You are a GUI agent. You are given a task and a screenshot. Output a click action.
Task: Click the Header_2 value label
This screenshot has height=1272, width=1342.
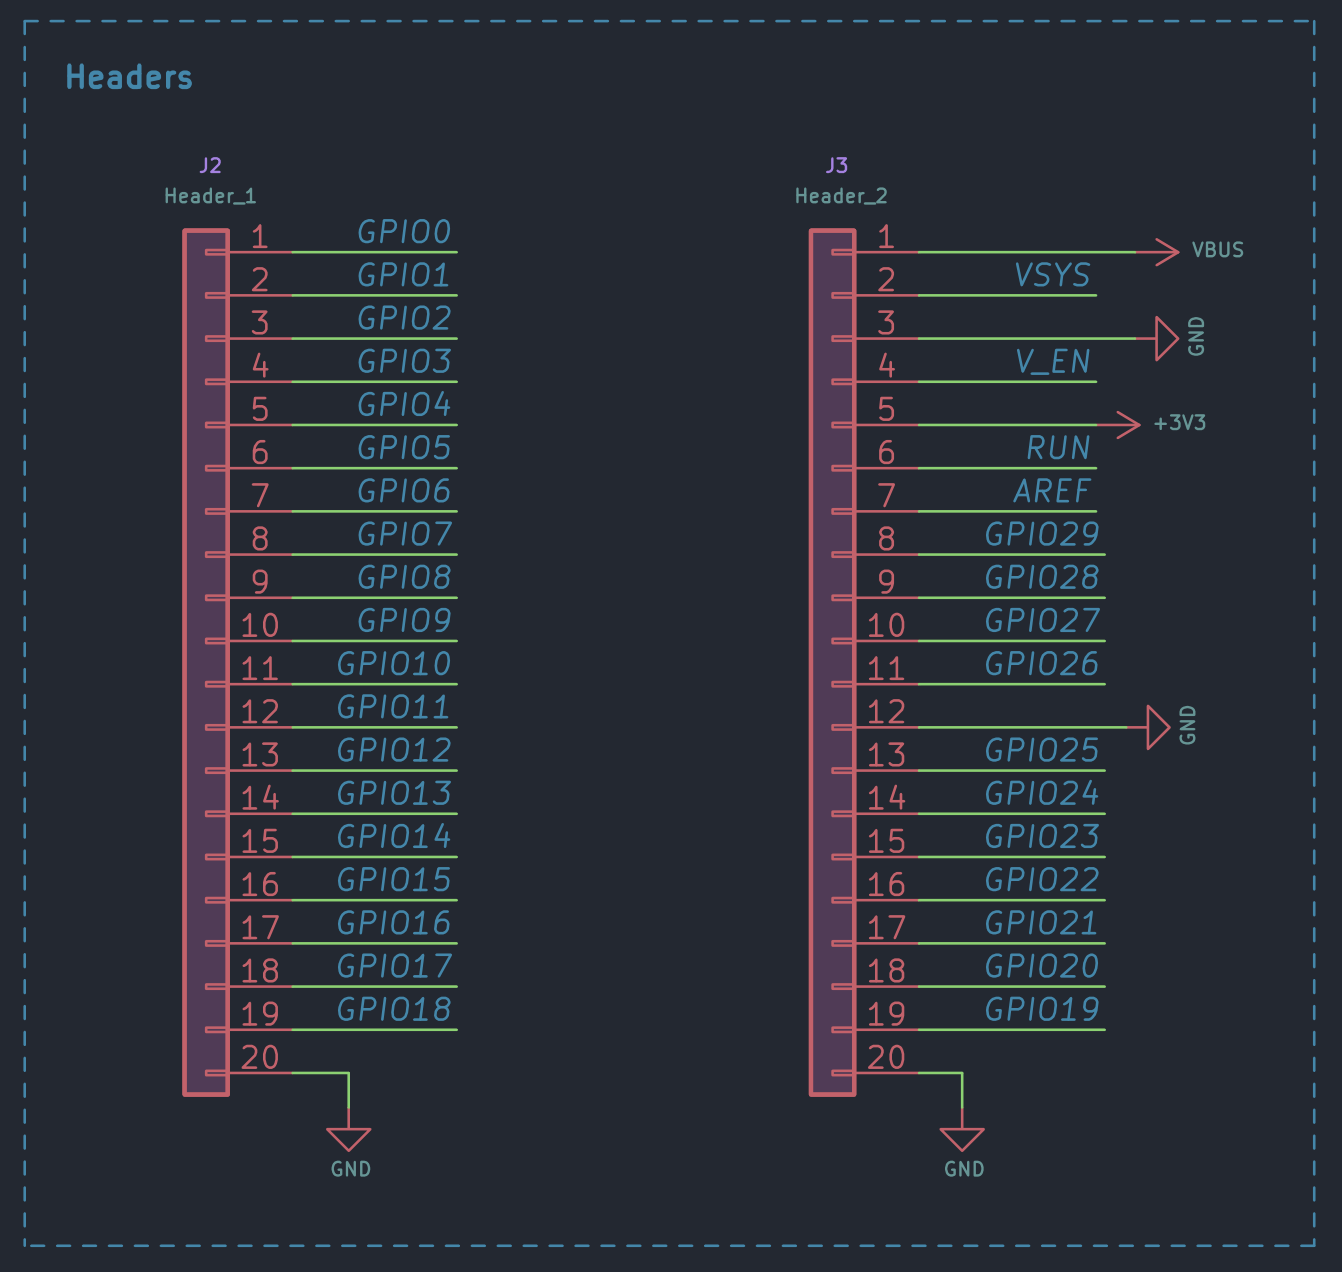[x=841, y=196]
